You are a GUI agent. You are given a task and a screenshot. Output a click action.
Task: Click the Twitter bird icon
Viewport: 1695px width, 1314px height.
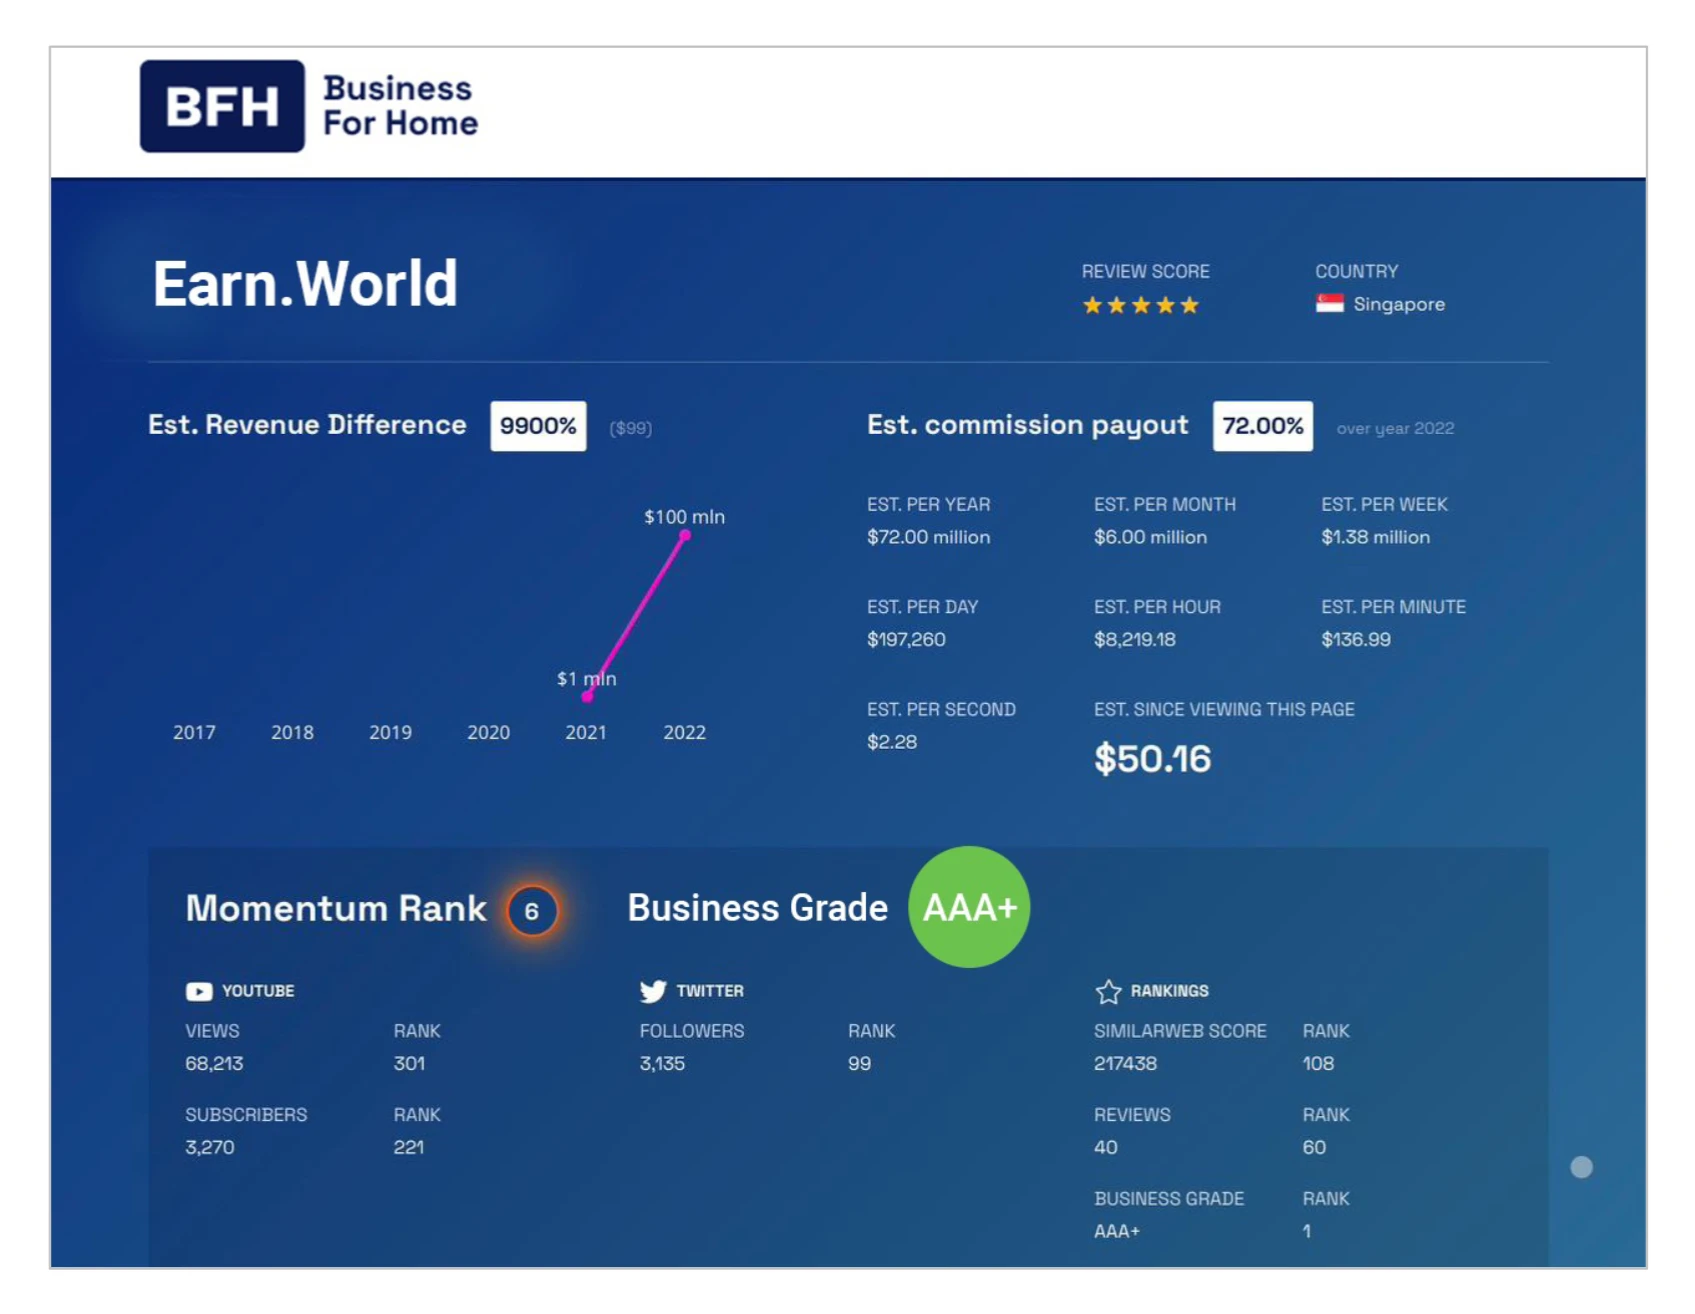pyautogui.click(x=653, y=991)
